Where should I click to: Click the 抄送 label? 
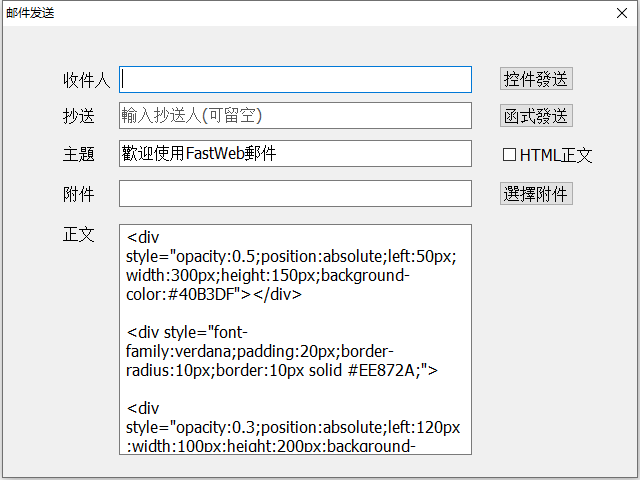[79, 116]
